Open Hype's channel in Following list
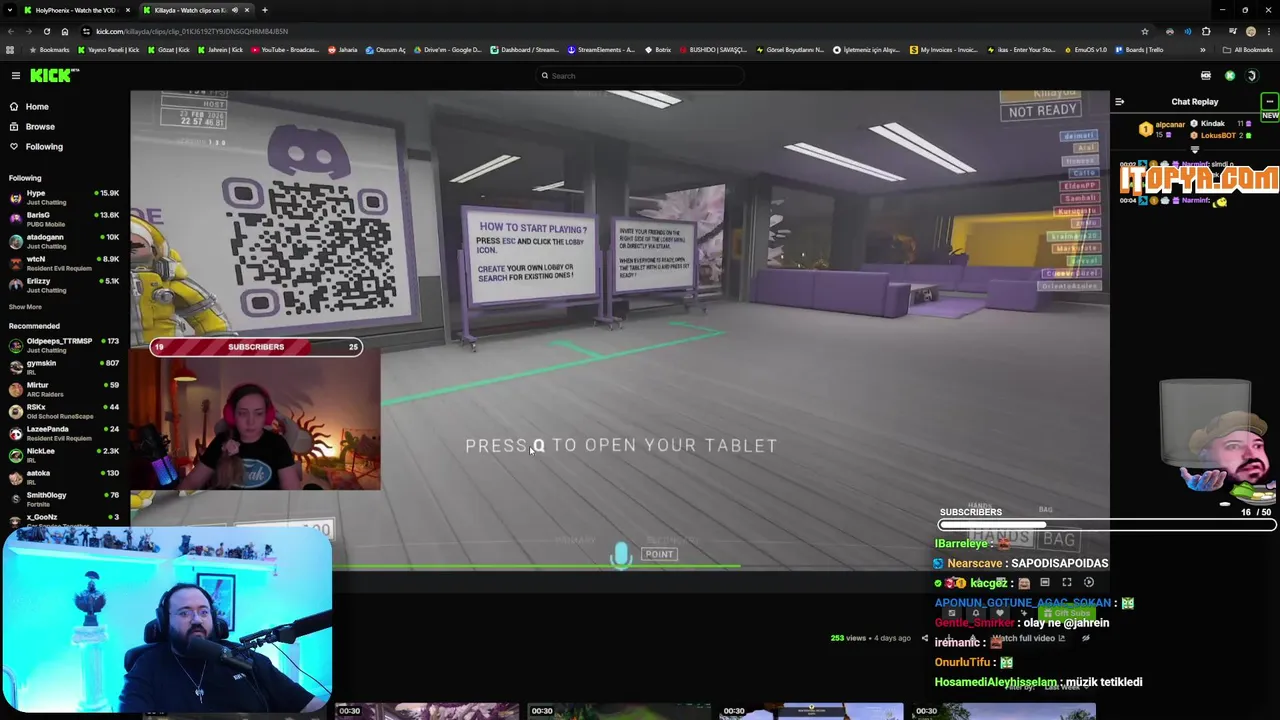This screenshot has width=1280, height=720. tap(63, 196)
